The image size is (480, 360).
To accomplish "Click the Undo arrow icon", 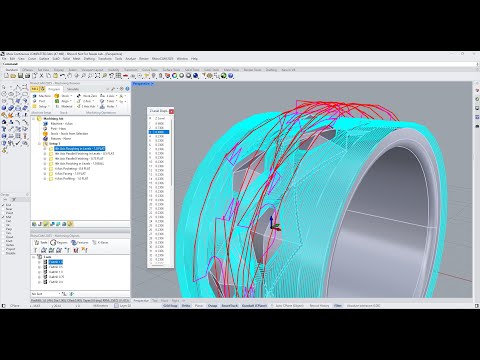I will coord(62,76).
